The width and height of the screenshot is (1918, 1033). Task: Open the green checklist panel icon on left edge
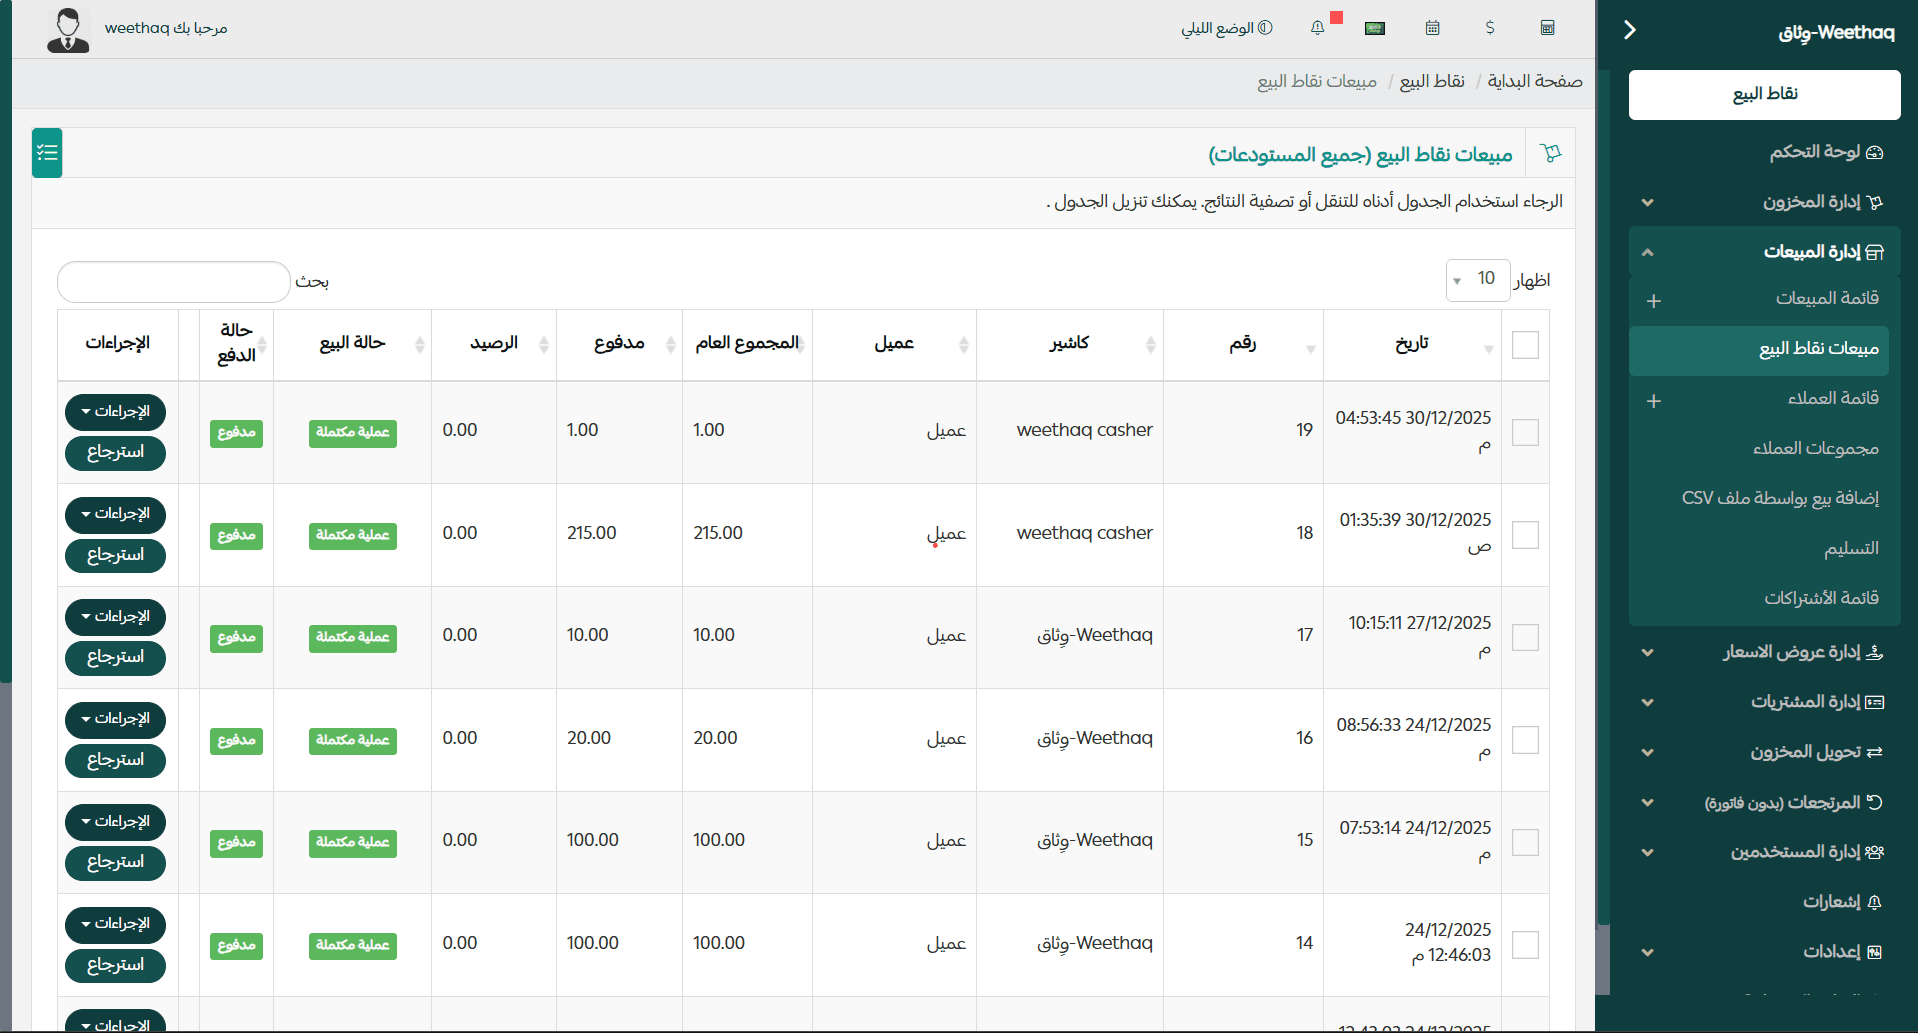click(x=46, y=152)
